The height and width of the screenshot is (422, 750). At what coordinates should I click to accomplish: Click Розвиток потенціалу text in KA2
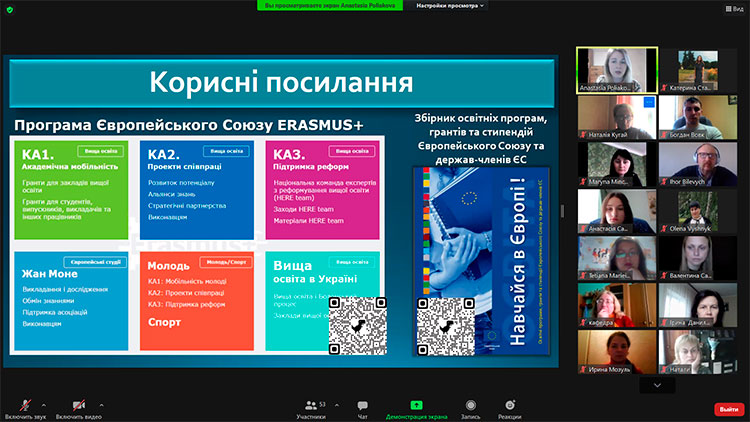click(x=181, y=183)
